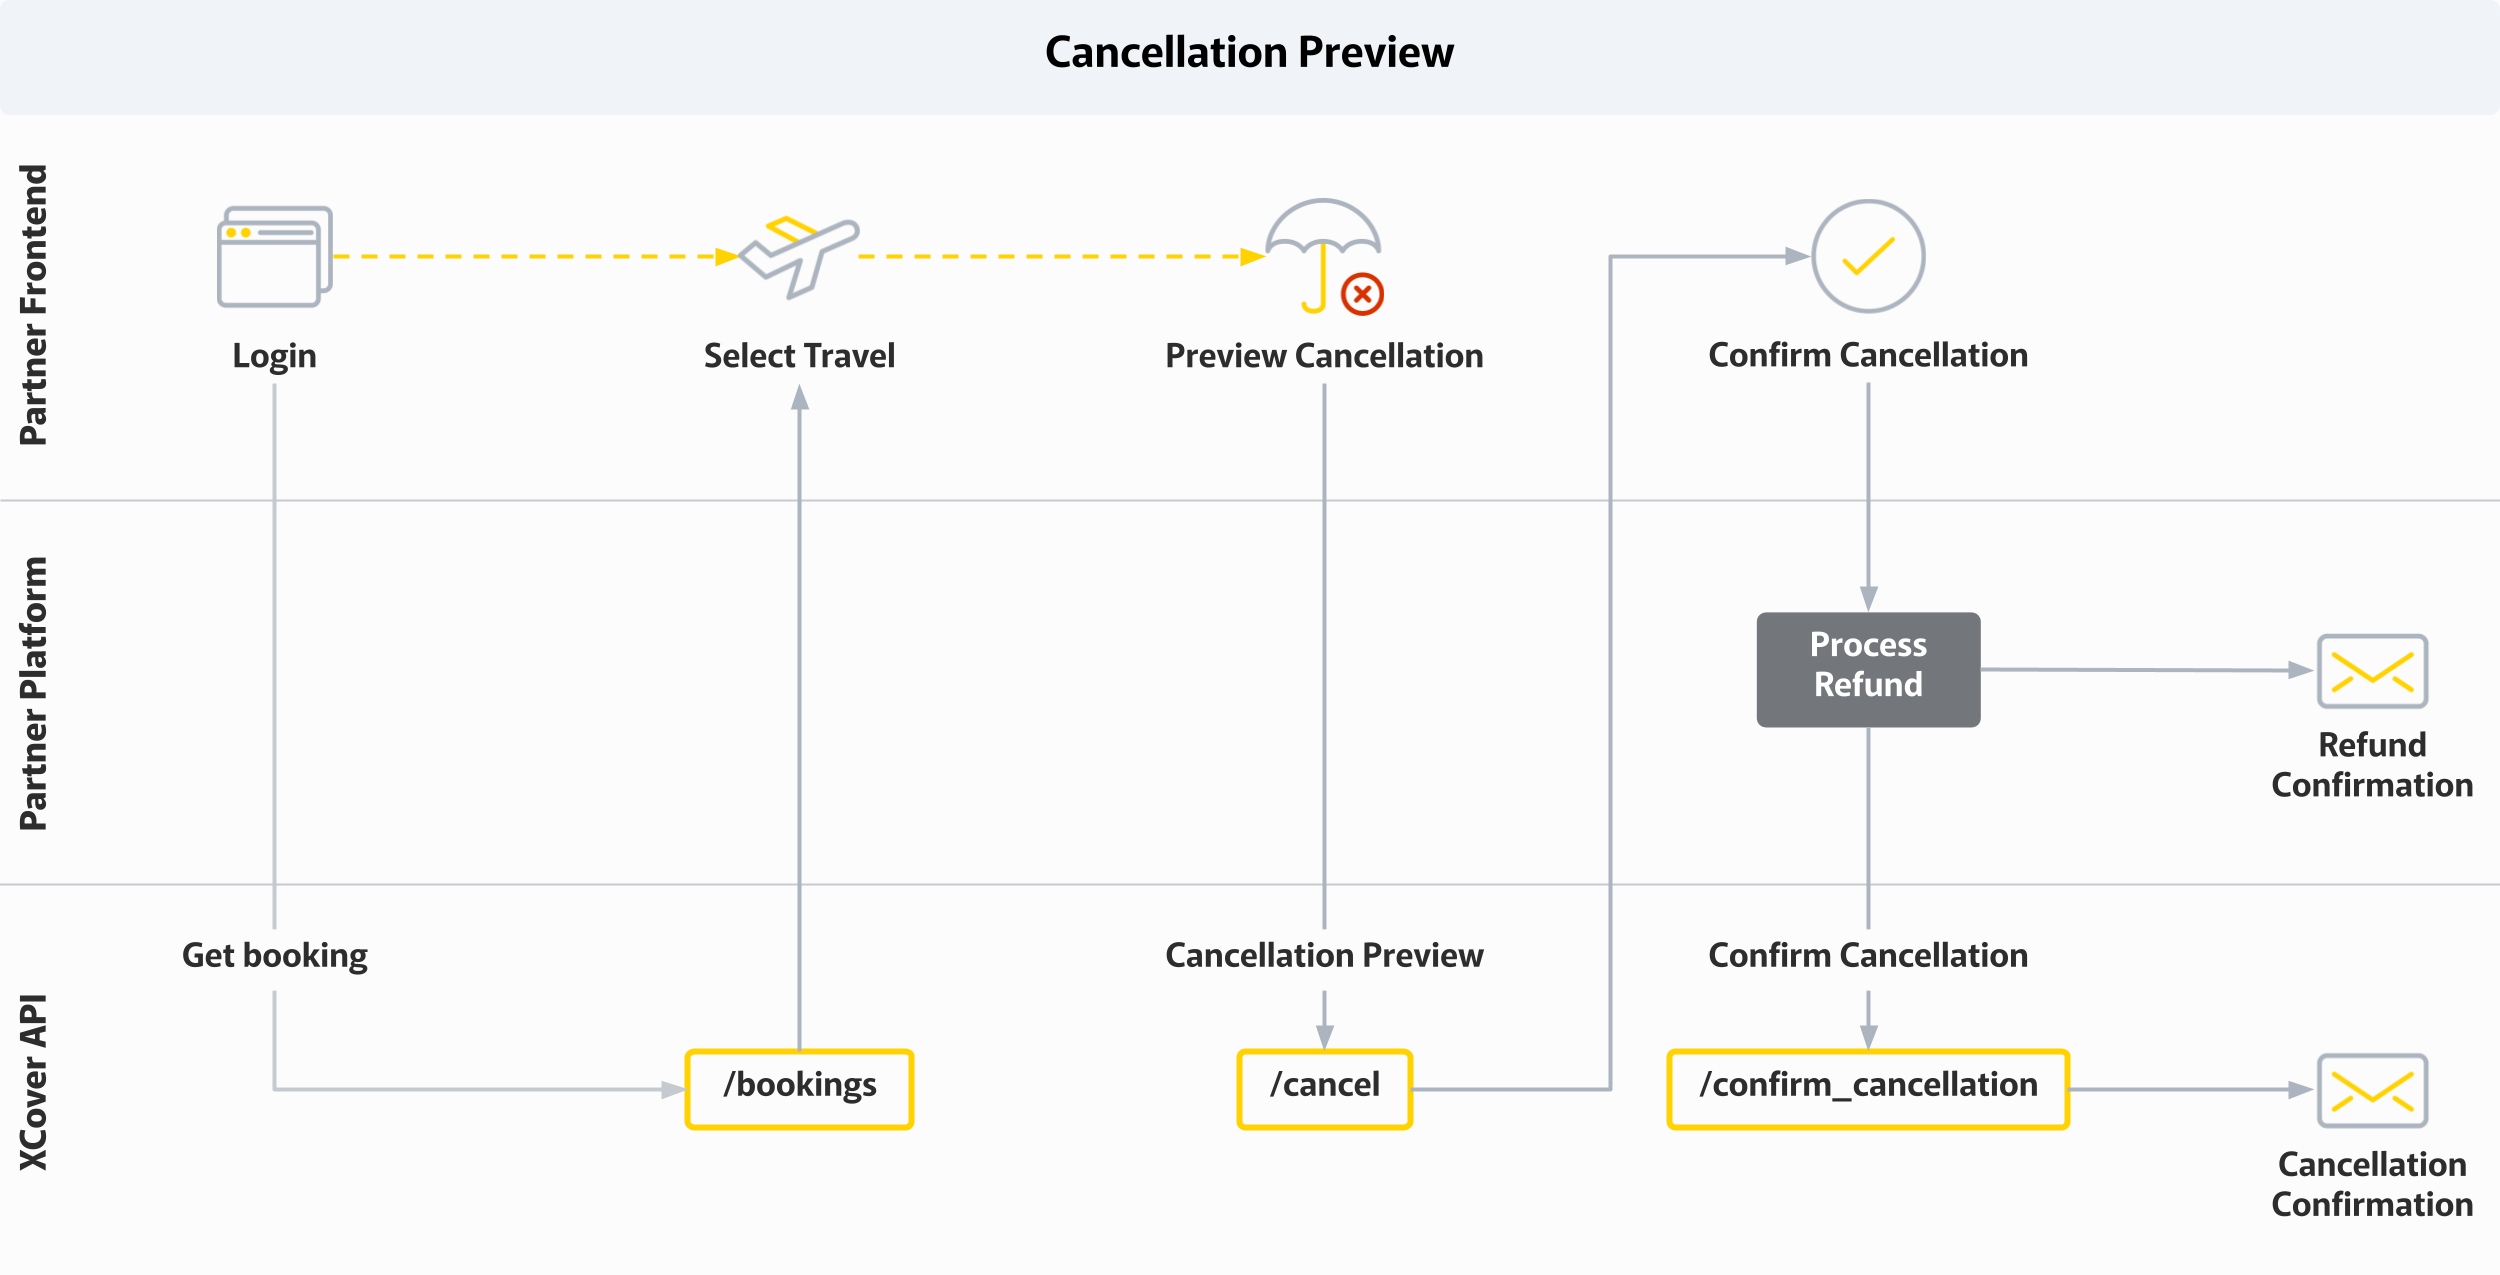Select the /confirm_cancellation endpoint box
The image size is (2500, 1275).
tap(1868, 1089)
